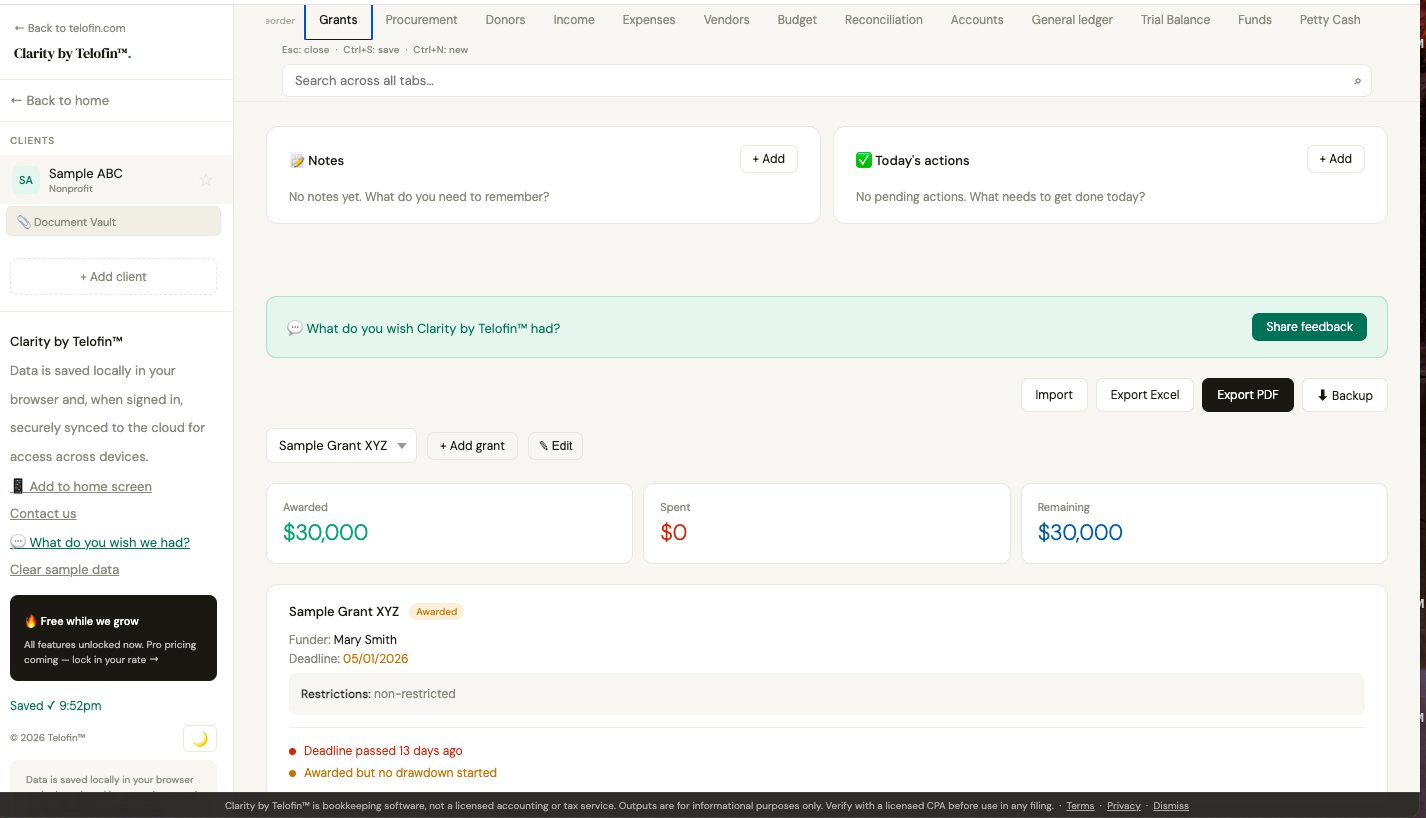Click + Add grant
This screenshot has width=1426, height=818.
click(x=472, y=446)
